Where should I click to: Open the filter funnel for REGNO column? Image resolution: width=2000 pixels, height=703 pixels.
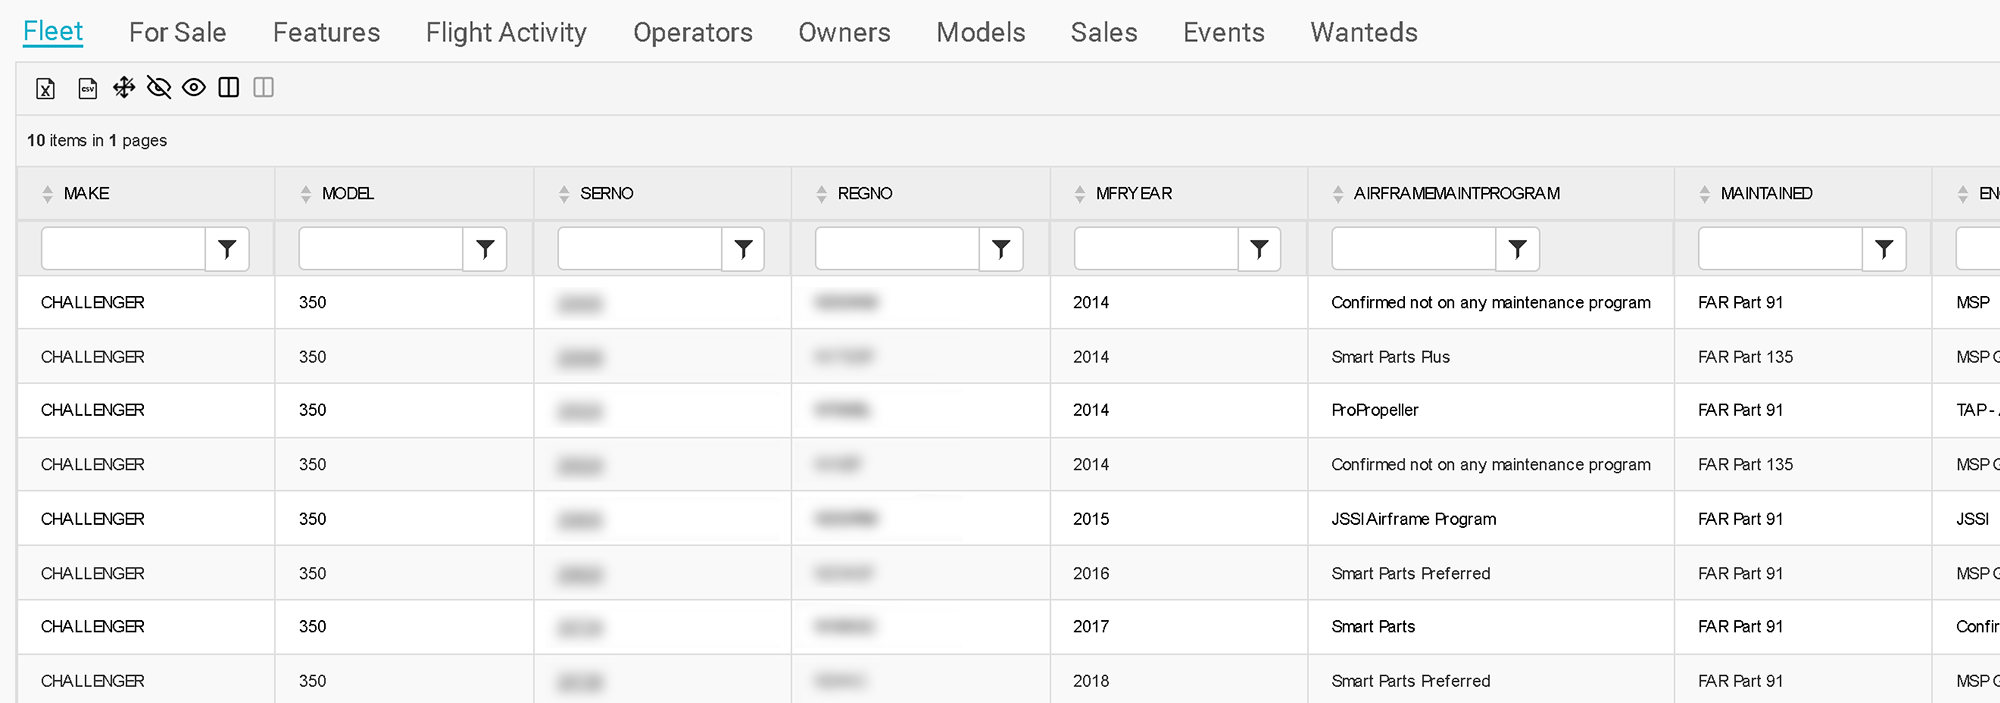click(x=1001, y=249)
